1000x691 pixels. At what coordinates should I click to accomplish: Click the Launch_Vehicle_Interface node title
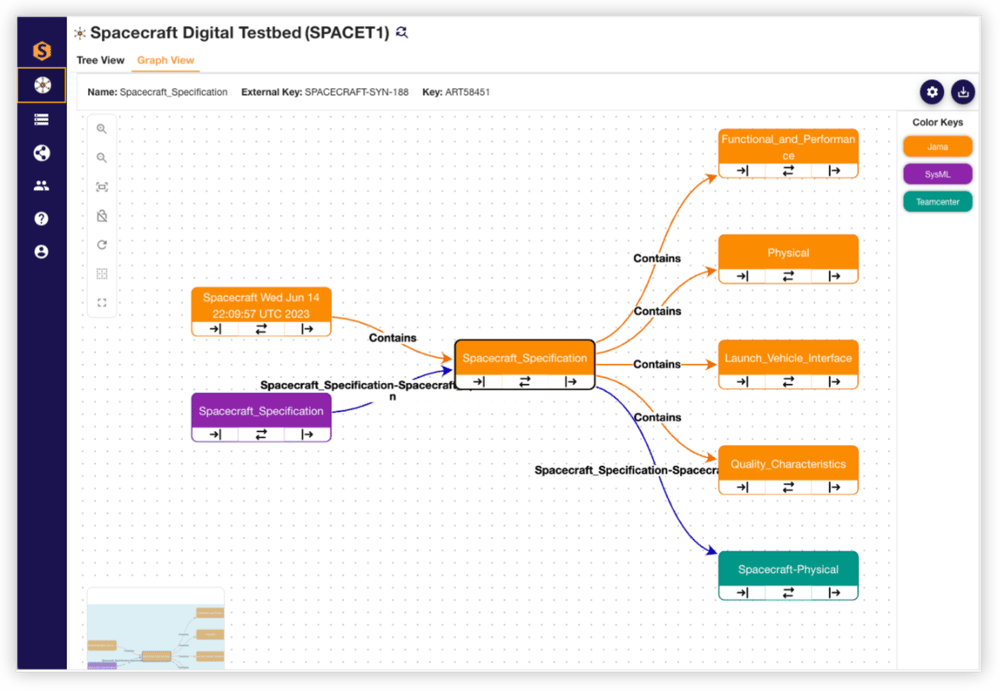(x=788, y=358)
